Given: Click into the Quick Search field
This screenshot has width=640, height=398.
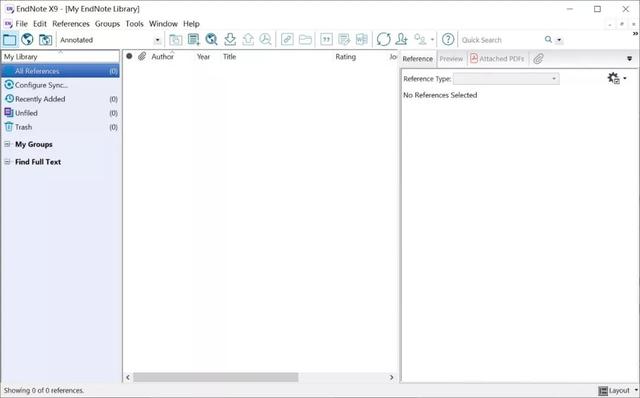Looking at the screenshot, I should (x=501, y=40).
